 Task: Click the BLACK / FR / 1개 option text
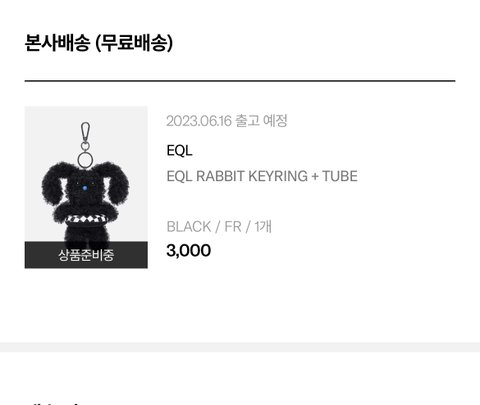[219, 227]
